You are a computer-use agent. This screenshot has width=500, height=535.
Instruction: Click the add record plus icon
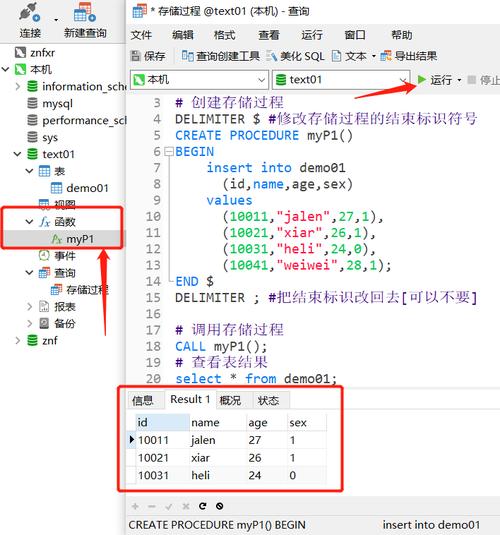pos(135,506)
